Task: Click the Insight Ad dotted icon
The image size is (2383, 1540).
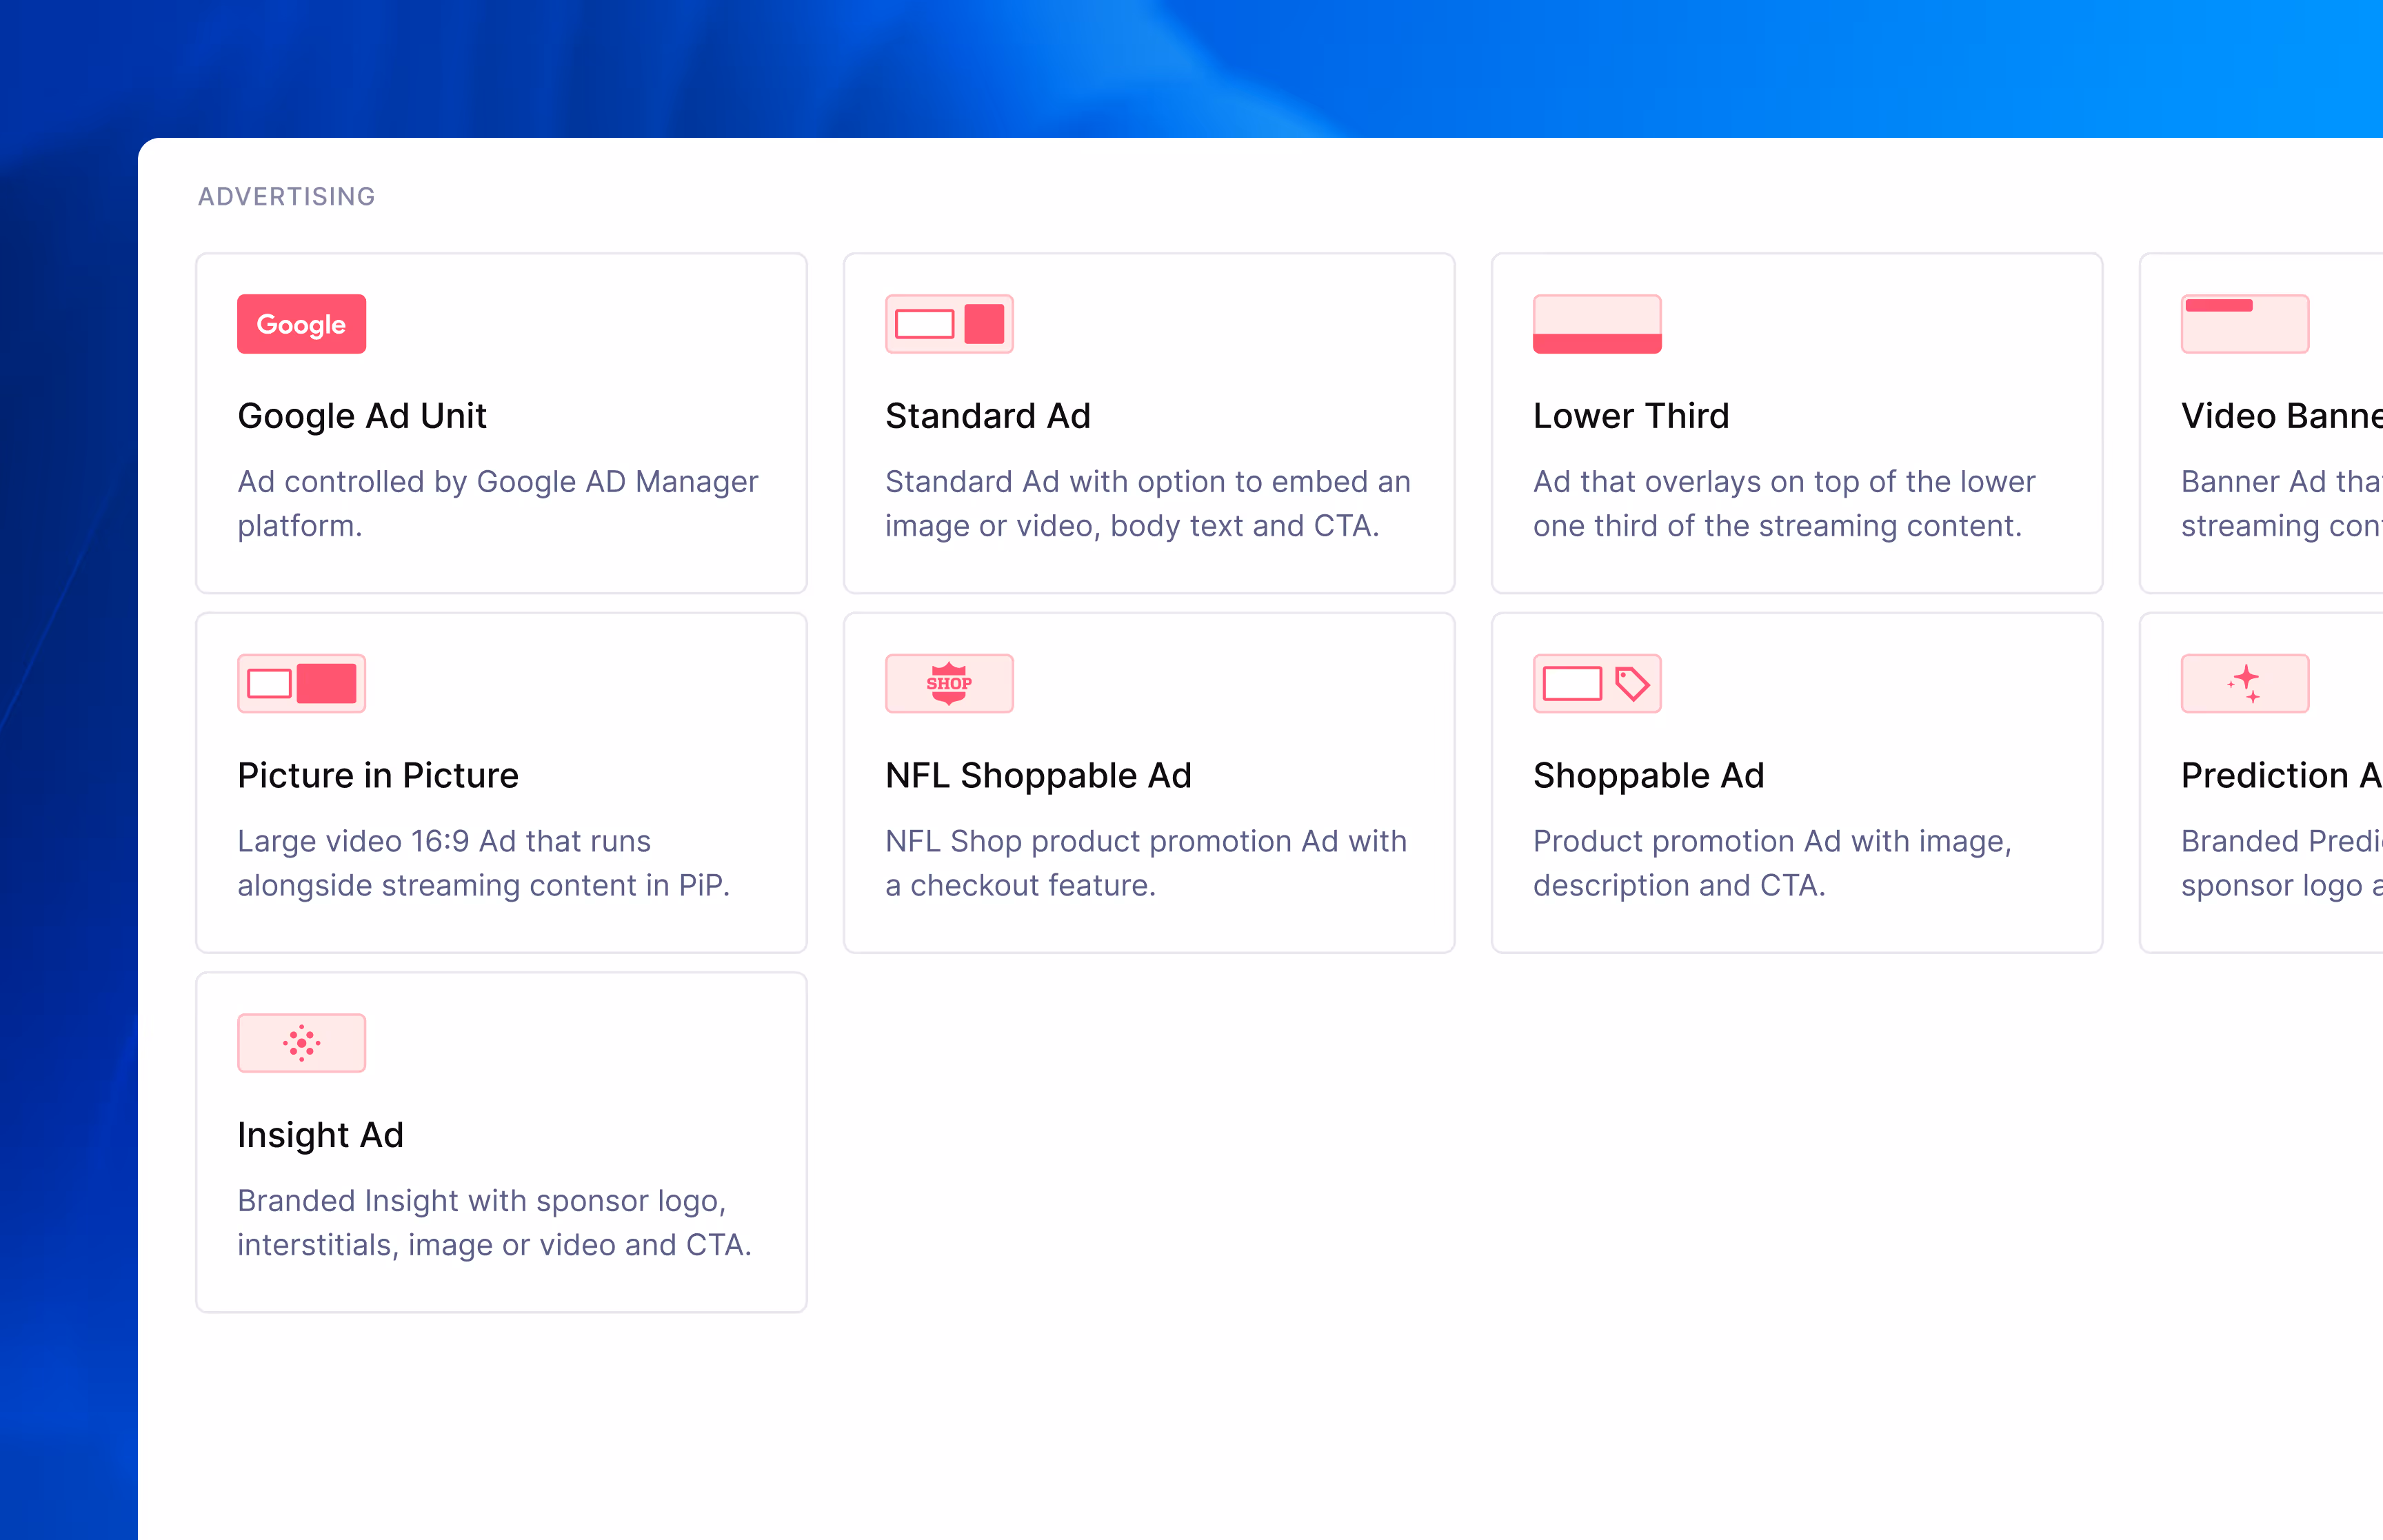Action: [x=301, y=1043]
